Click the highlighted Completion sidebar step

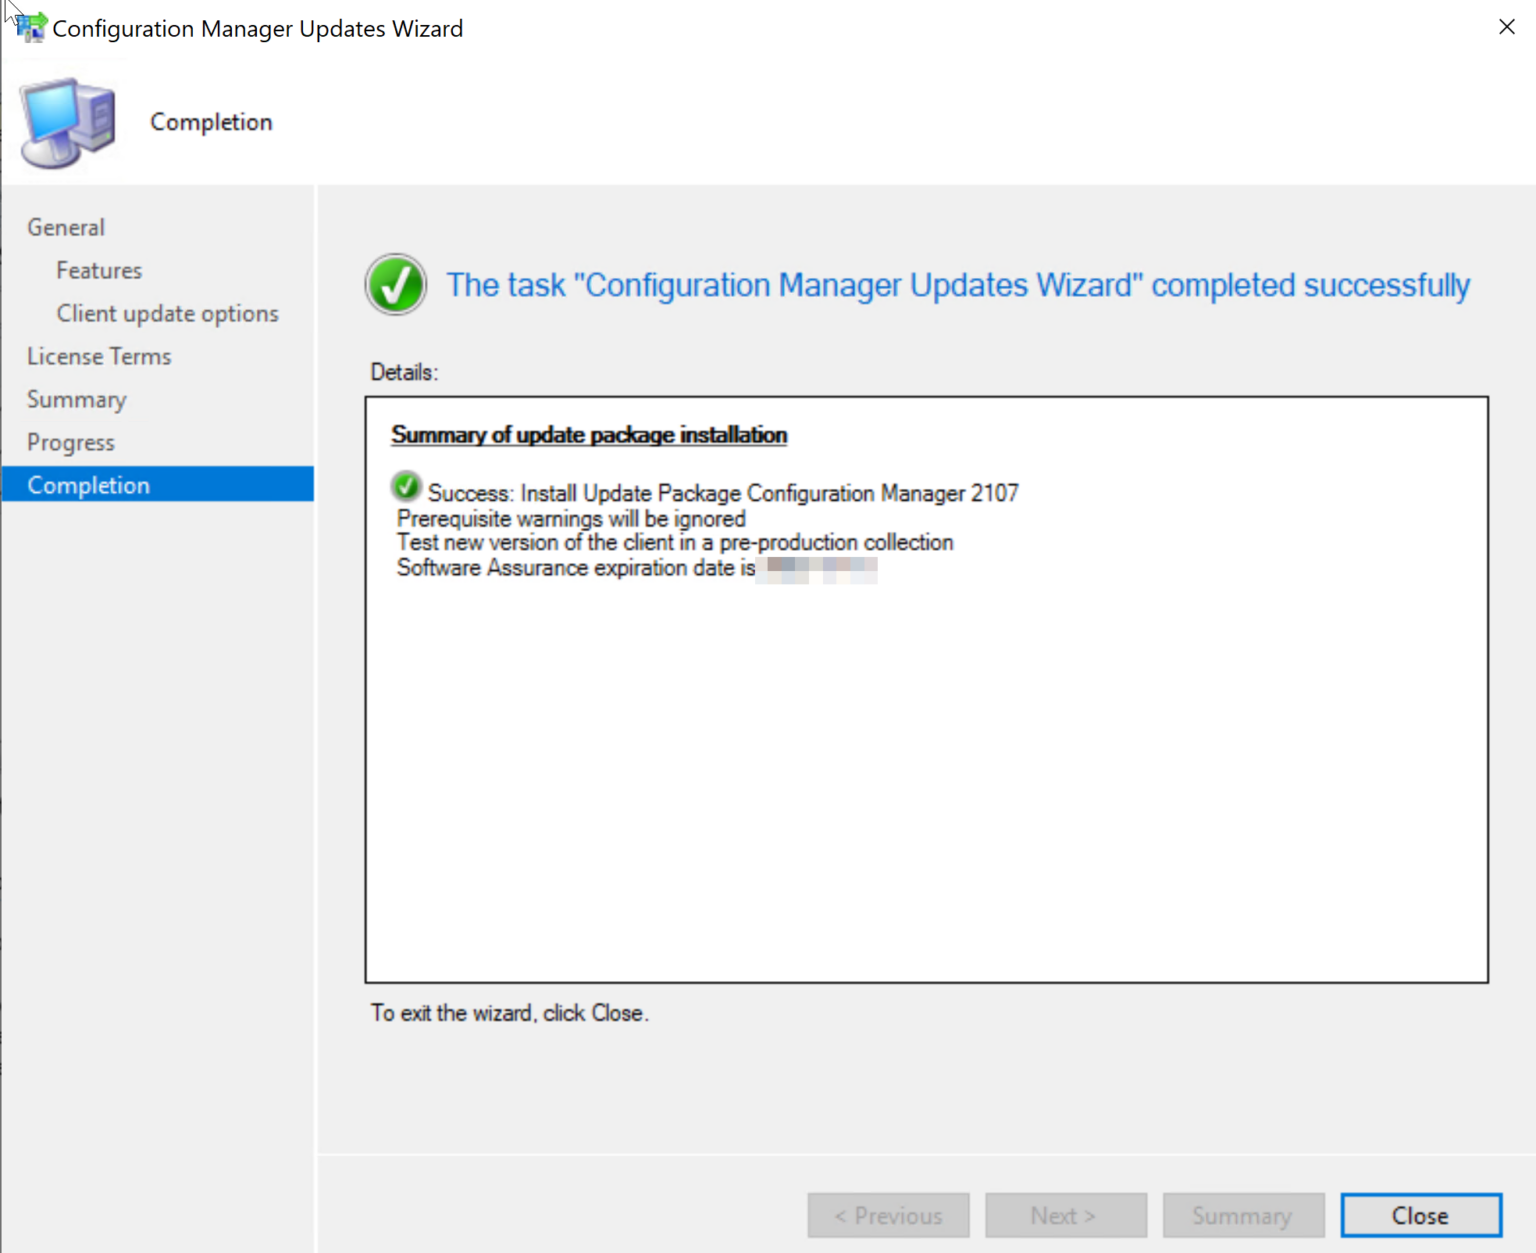pos(89,485)
